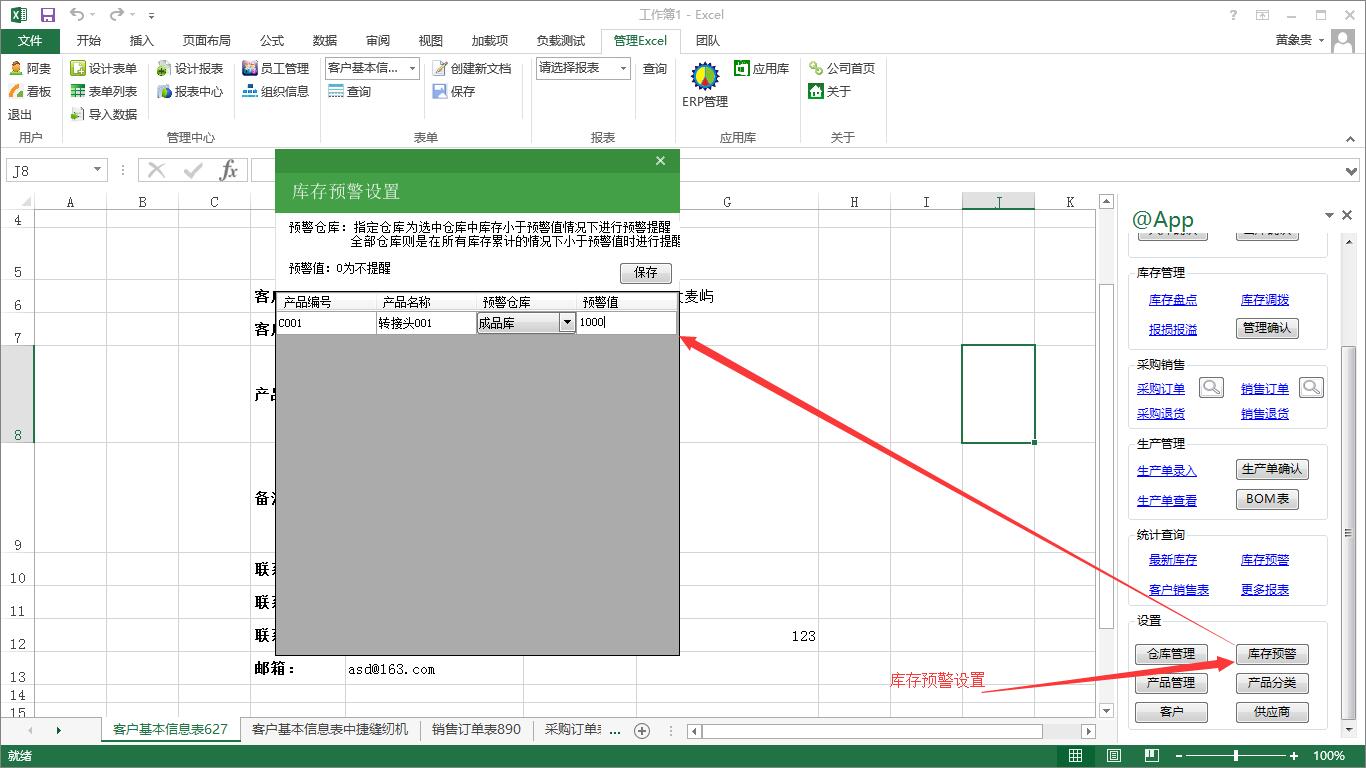Click the search icon beside 采购订单
The height and width of the screenshot is (768, 1366).
1211,388
